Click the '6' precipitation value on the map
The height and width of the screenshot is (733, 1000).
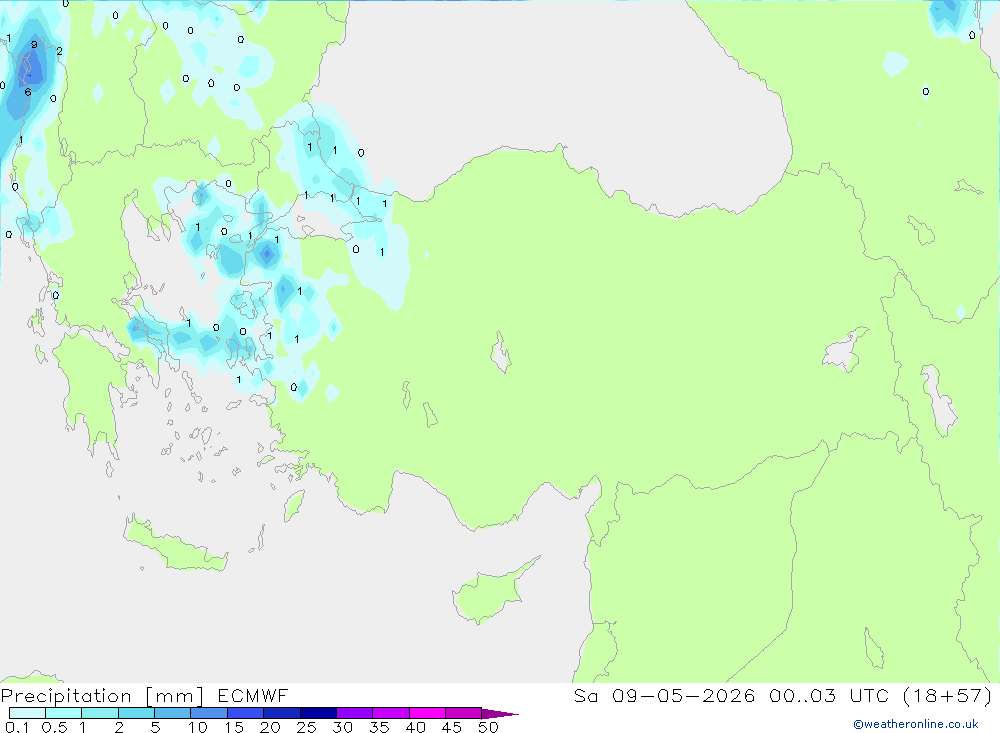[27, 92]
